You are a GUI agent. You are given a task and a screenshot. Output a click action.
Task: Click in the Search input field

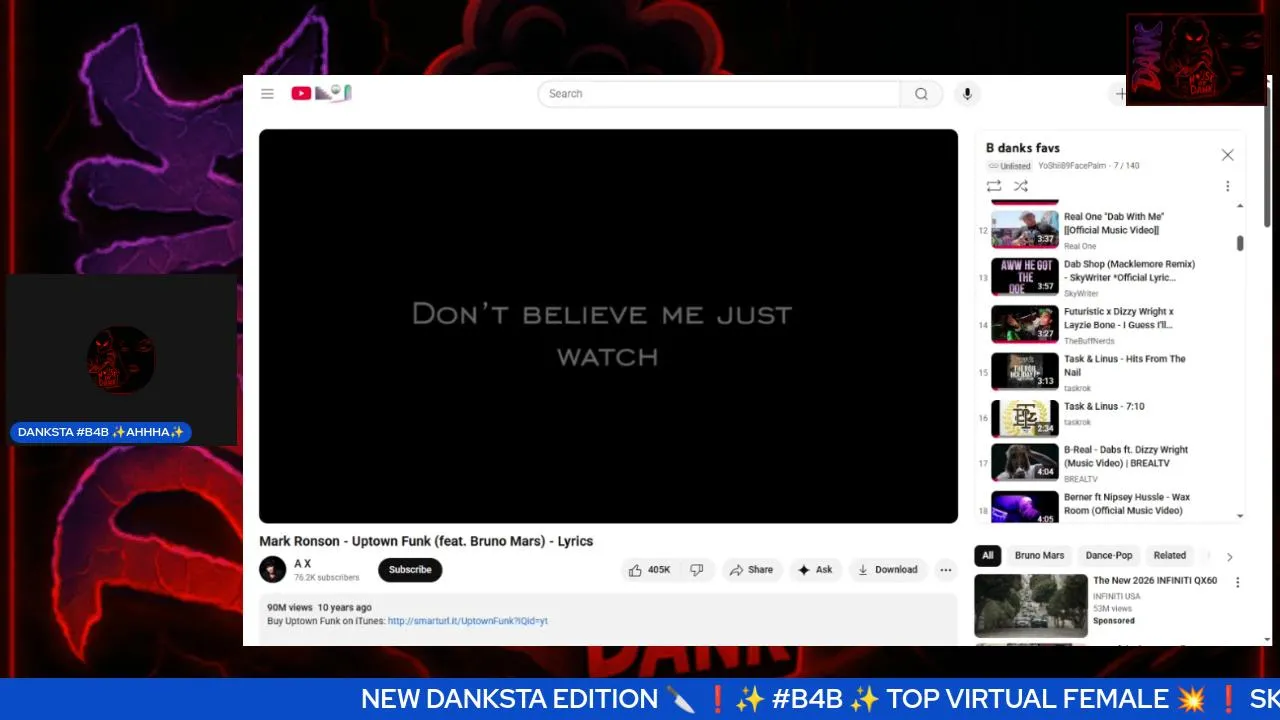719,94
